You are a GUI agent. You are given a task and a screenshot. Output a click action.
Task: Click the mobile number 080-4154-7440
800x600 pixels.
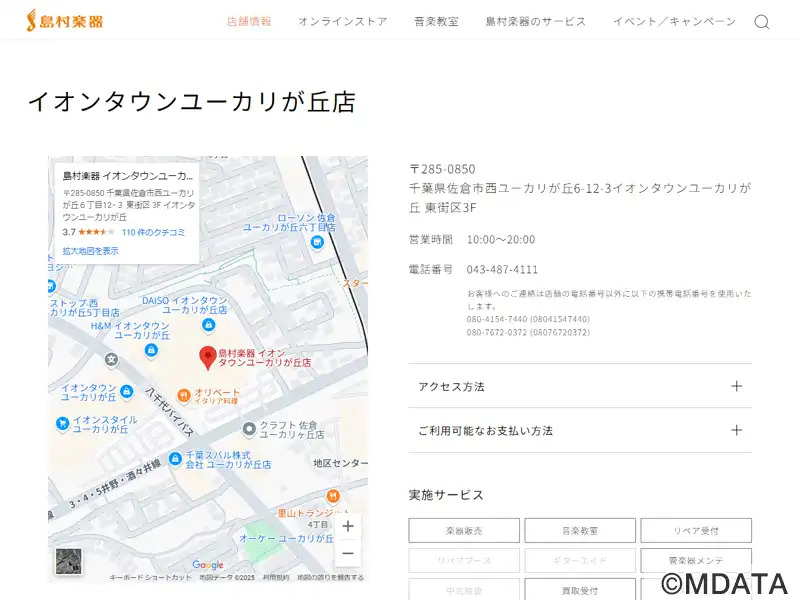pos(528,319)
